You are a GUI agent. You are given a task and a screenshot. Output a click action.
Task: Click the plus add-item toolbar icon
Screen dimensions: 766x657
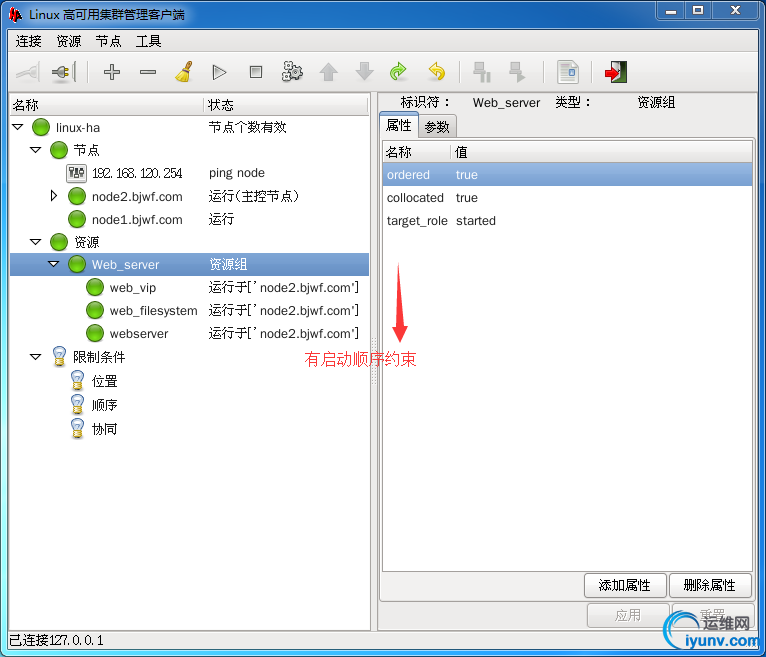click(112, 72)
